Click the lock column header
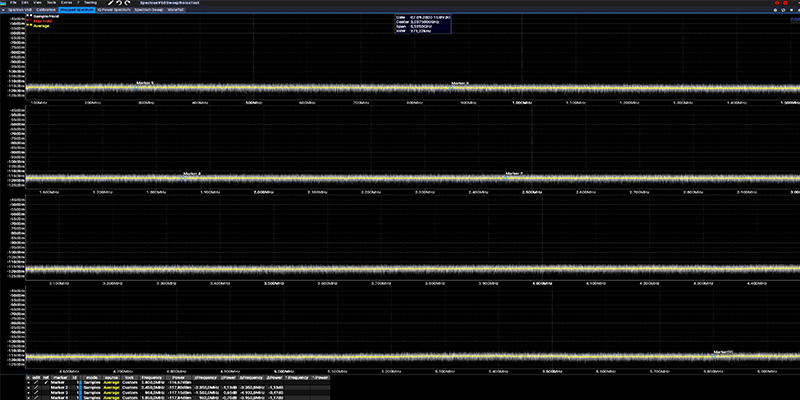The width and height of the screenshot is (800, 400). [129, 378]
